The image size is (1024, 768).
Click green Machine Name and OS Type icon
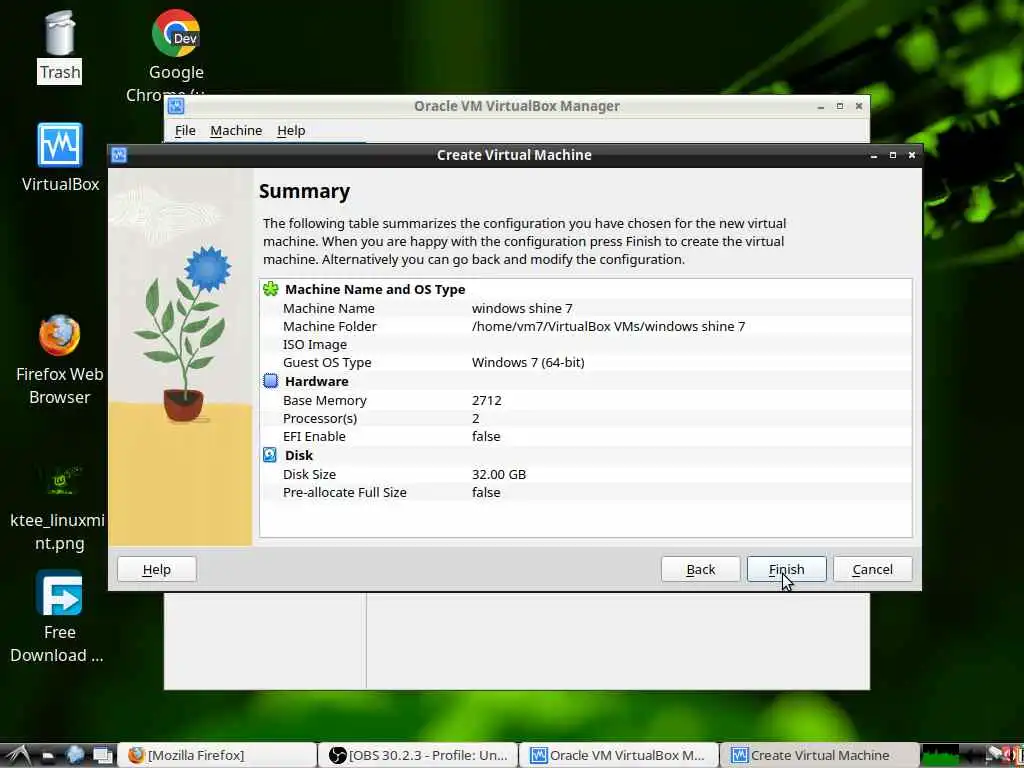270,289
